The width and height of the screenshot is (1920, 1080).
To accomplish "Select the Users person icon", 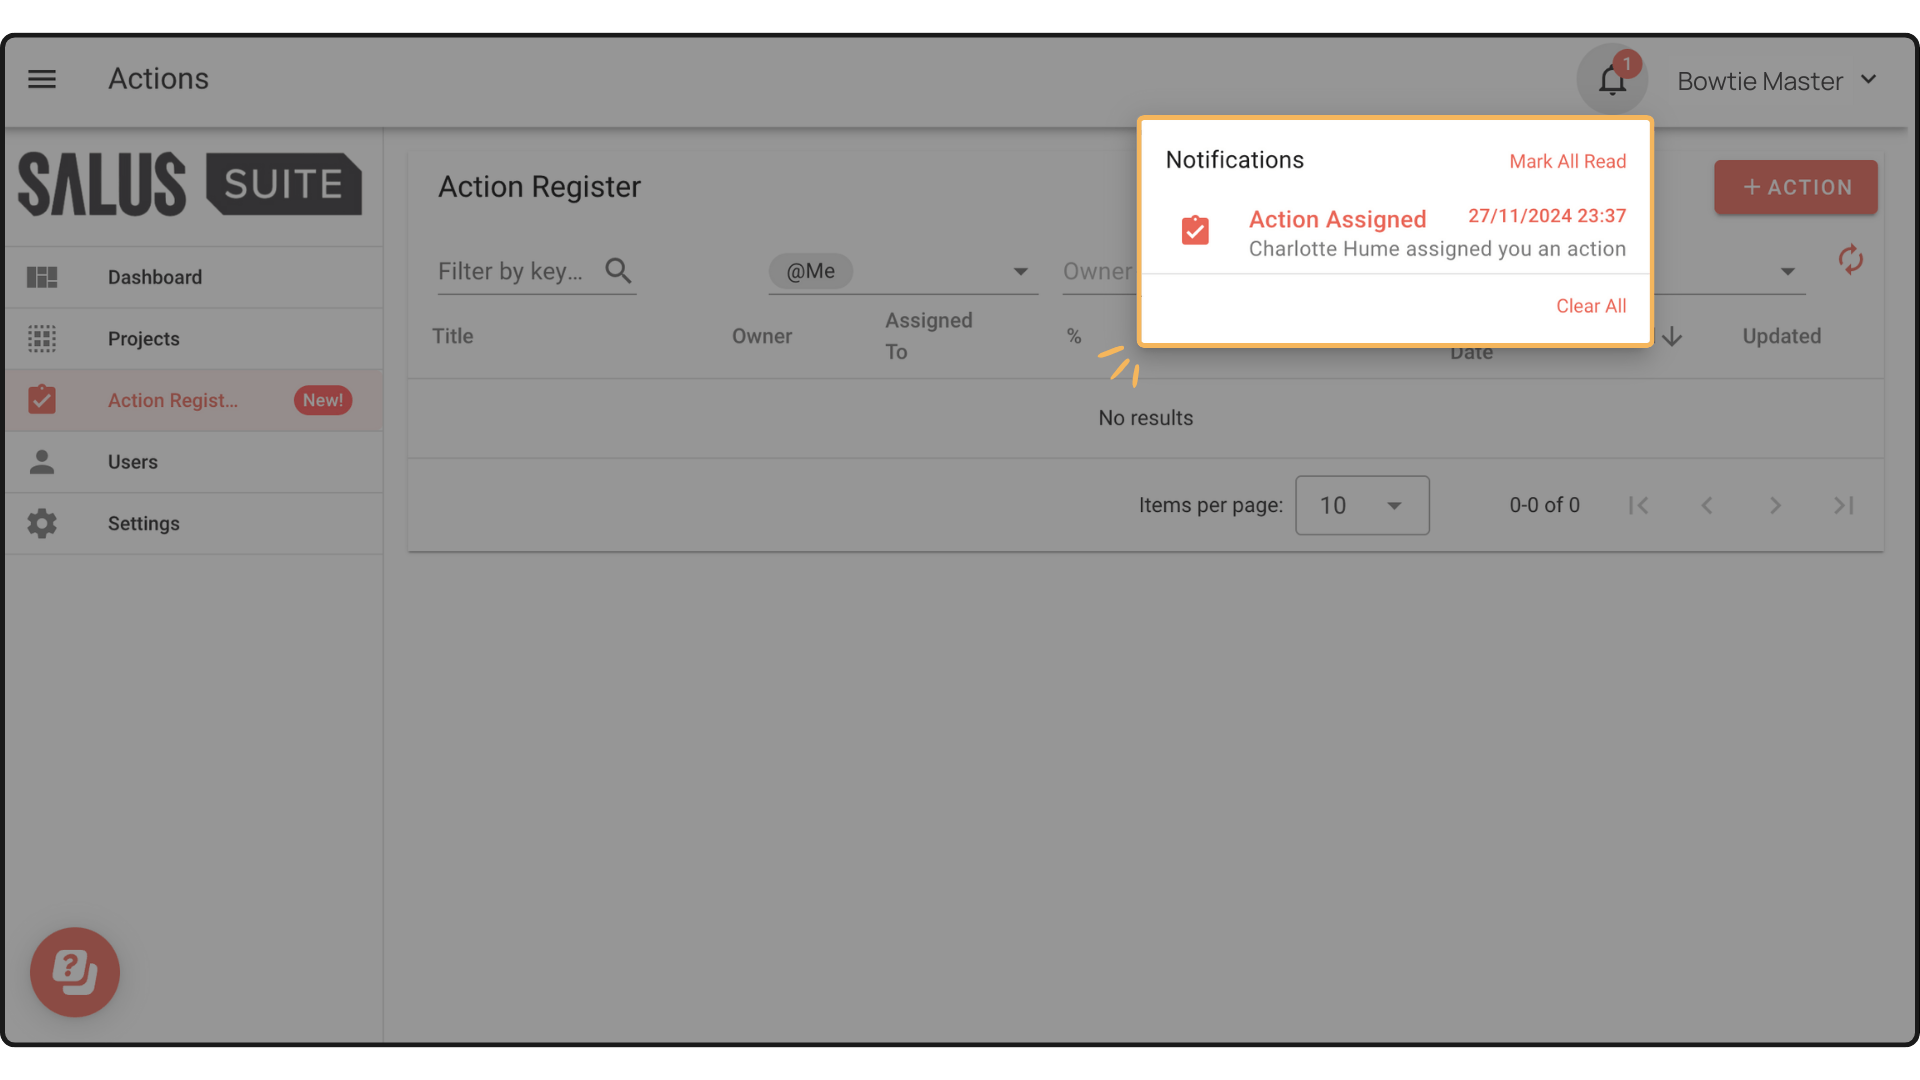I will [x=42, y=462].
